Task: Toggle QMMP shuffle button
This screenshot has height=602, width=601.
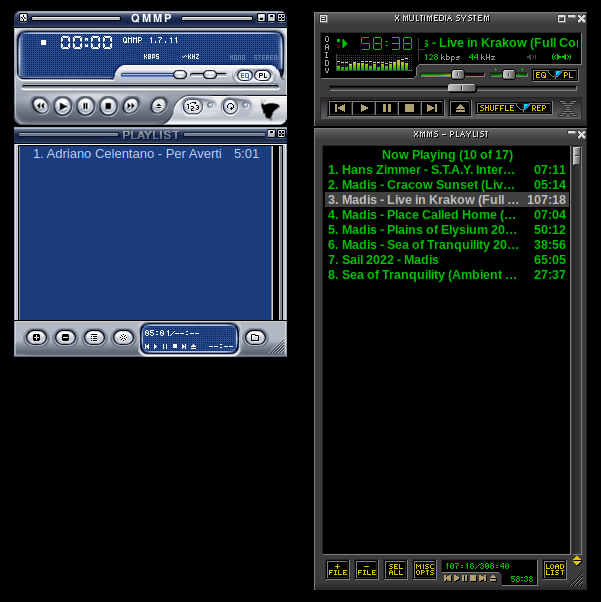Action: point(192,106)
